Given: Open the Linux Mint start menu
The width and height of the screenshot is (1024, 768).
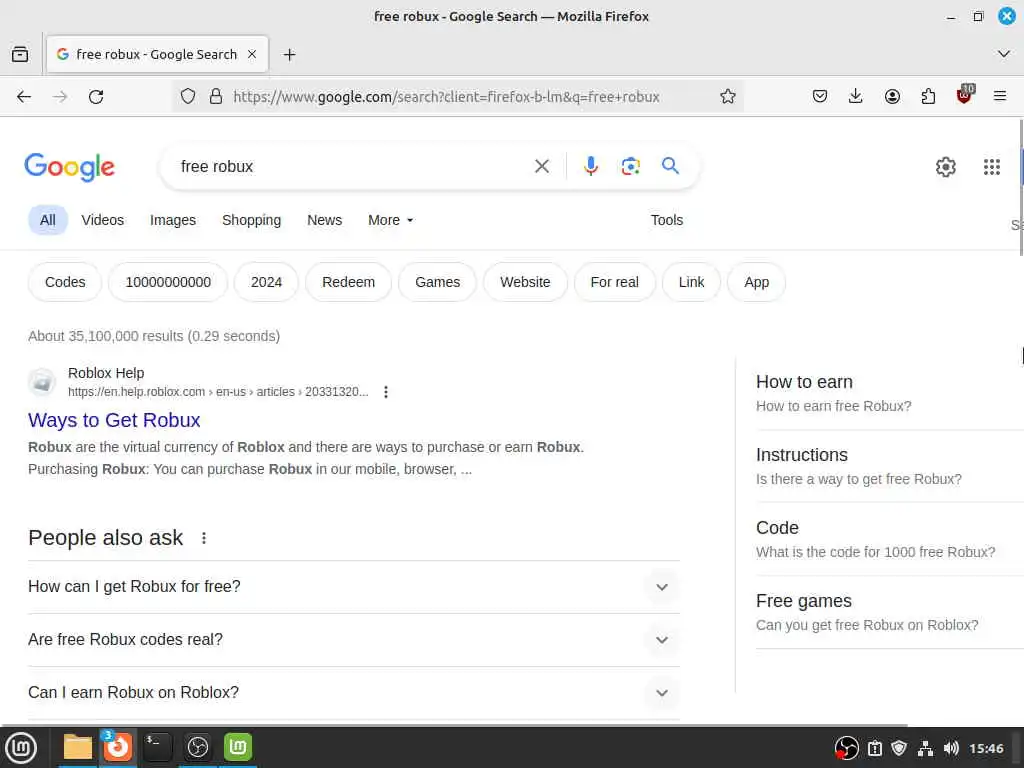Looking at the screenshot, I should (21, 747).
